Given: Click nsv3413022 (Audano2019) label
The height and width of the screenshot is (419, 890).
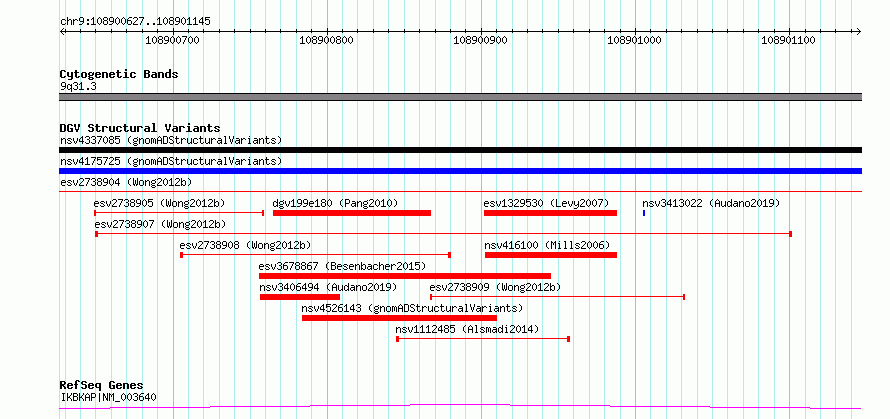Looking at the screenshot, I should click(711, 203).
